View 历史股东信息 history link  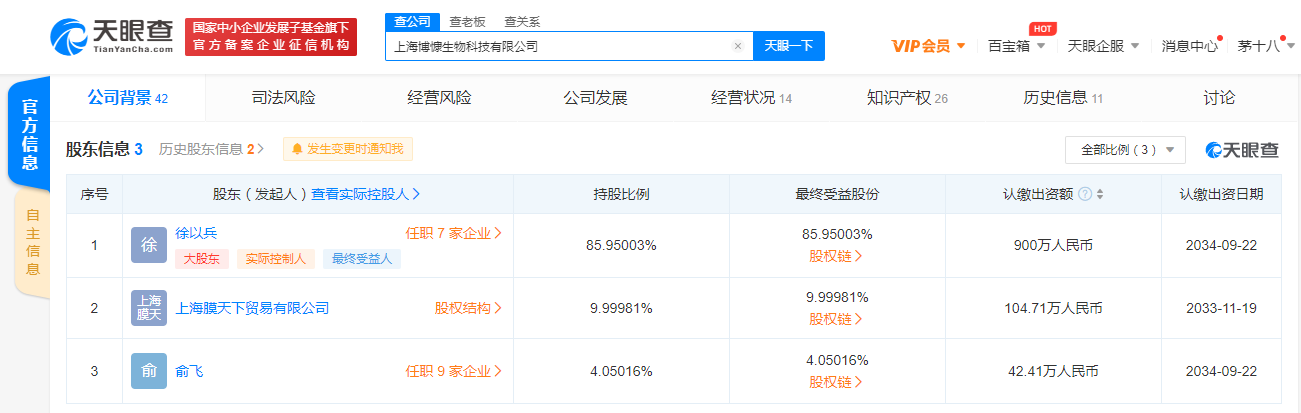[211, 149]
